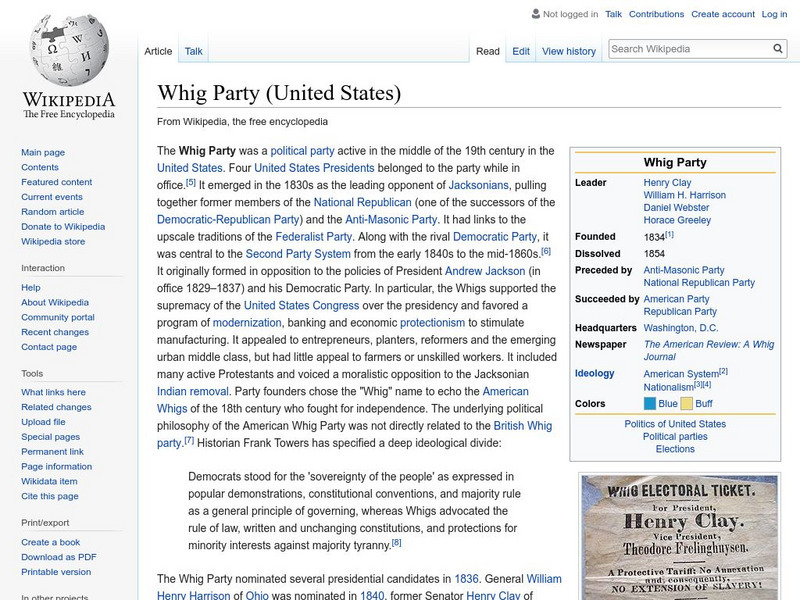Open Wikidata item link
Image resolution: width=800 pixels, height=600 pixels.
click(x=49, y=481)
